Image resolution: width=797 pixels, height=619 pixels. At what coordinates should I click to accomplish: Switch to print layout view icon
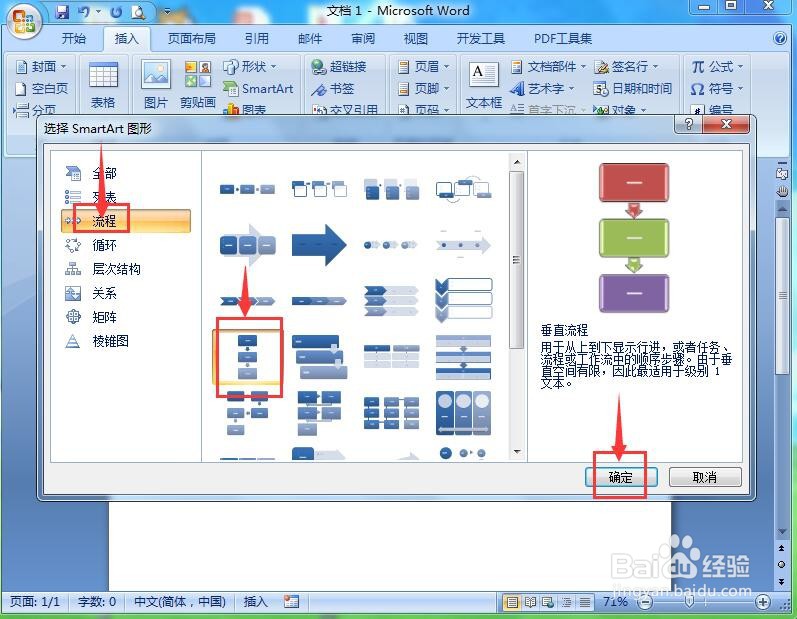click(512, 602)
